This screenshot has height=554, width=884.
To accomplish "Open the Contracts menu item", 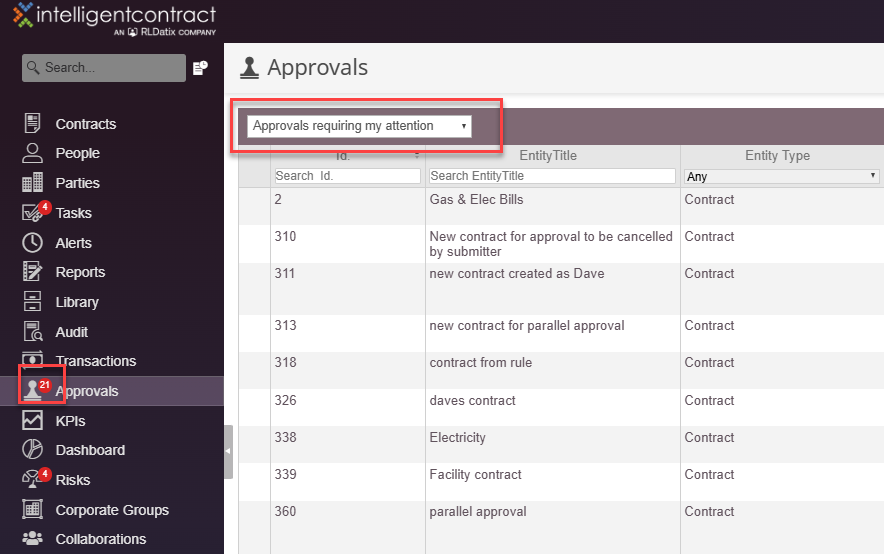I will pyautogui.click(x=86, y=124).
